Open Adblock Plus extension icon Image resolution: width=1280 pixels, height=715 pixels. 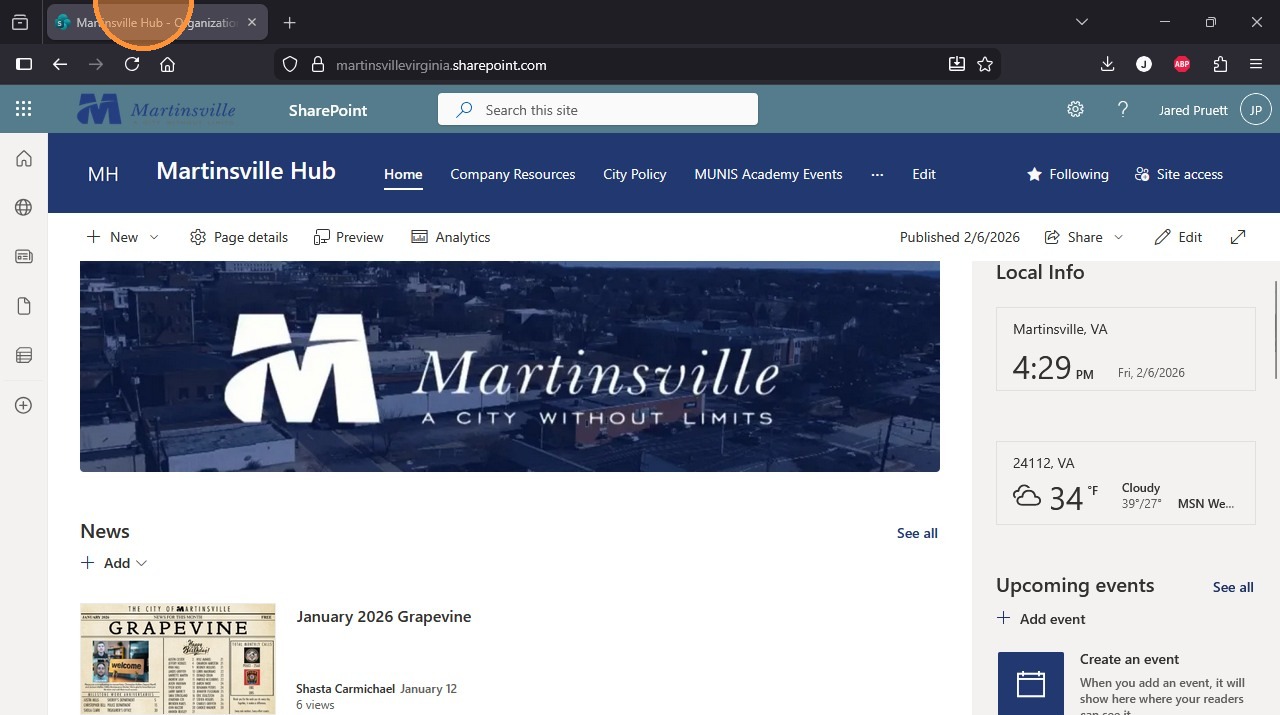tap(1182, 64)
